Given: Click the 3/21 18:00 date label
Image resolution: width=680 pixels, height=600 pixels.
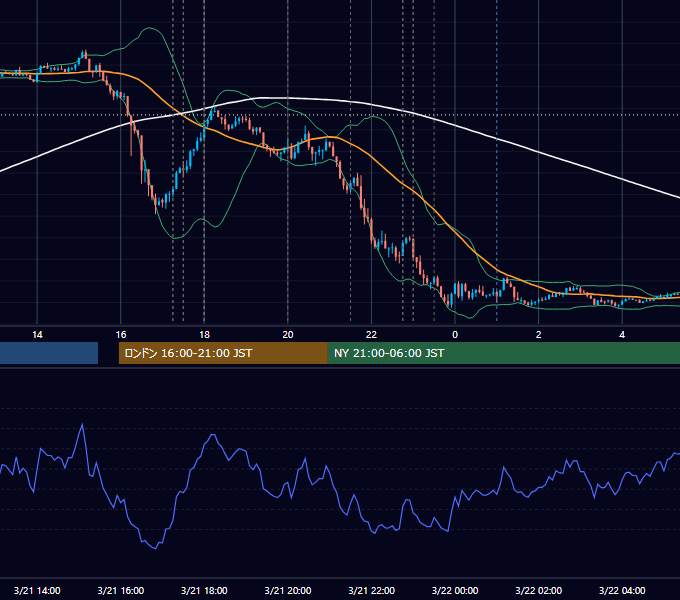Looking at the screenshot, I should click(x=204, y=590).
